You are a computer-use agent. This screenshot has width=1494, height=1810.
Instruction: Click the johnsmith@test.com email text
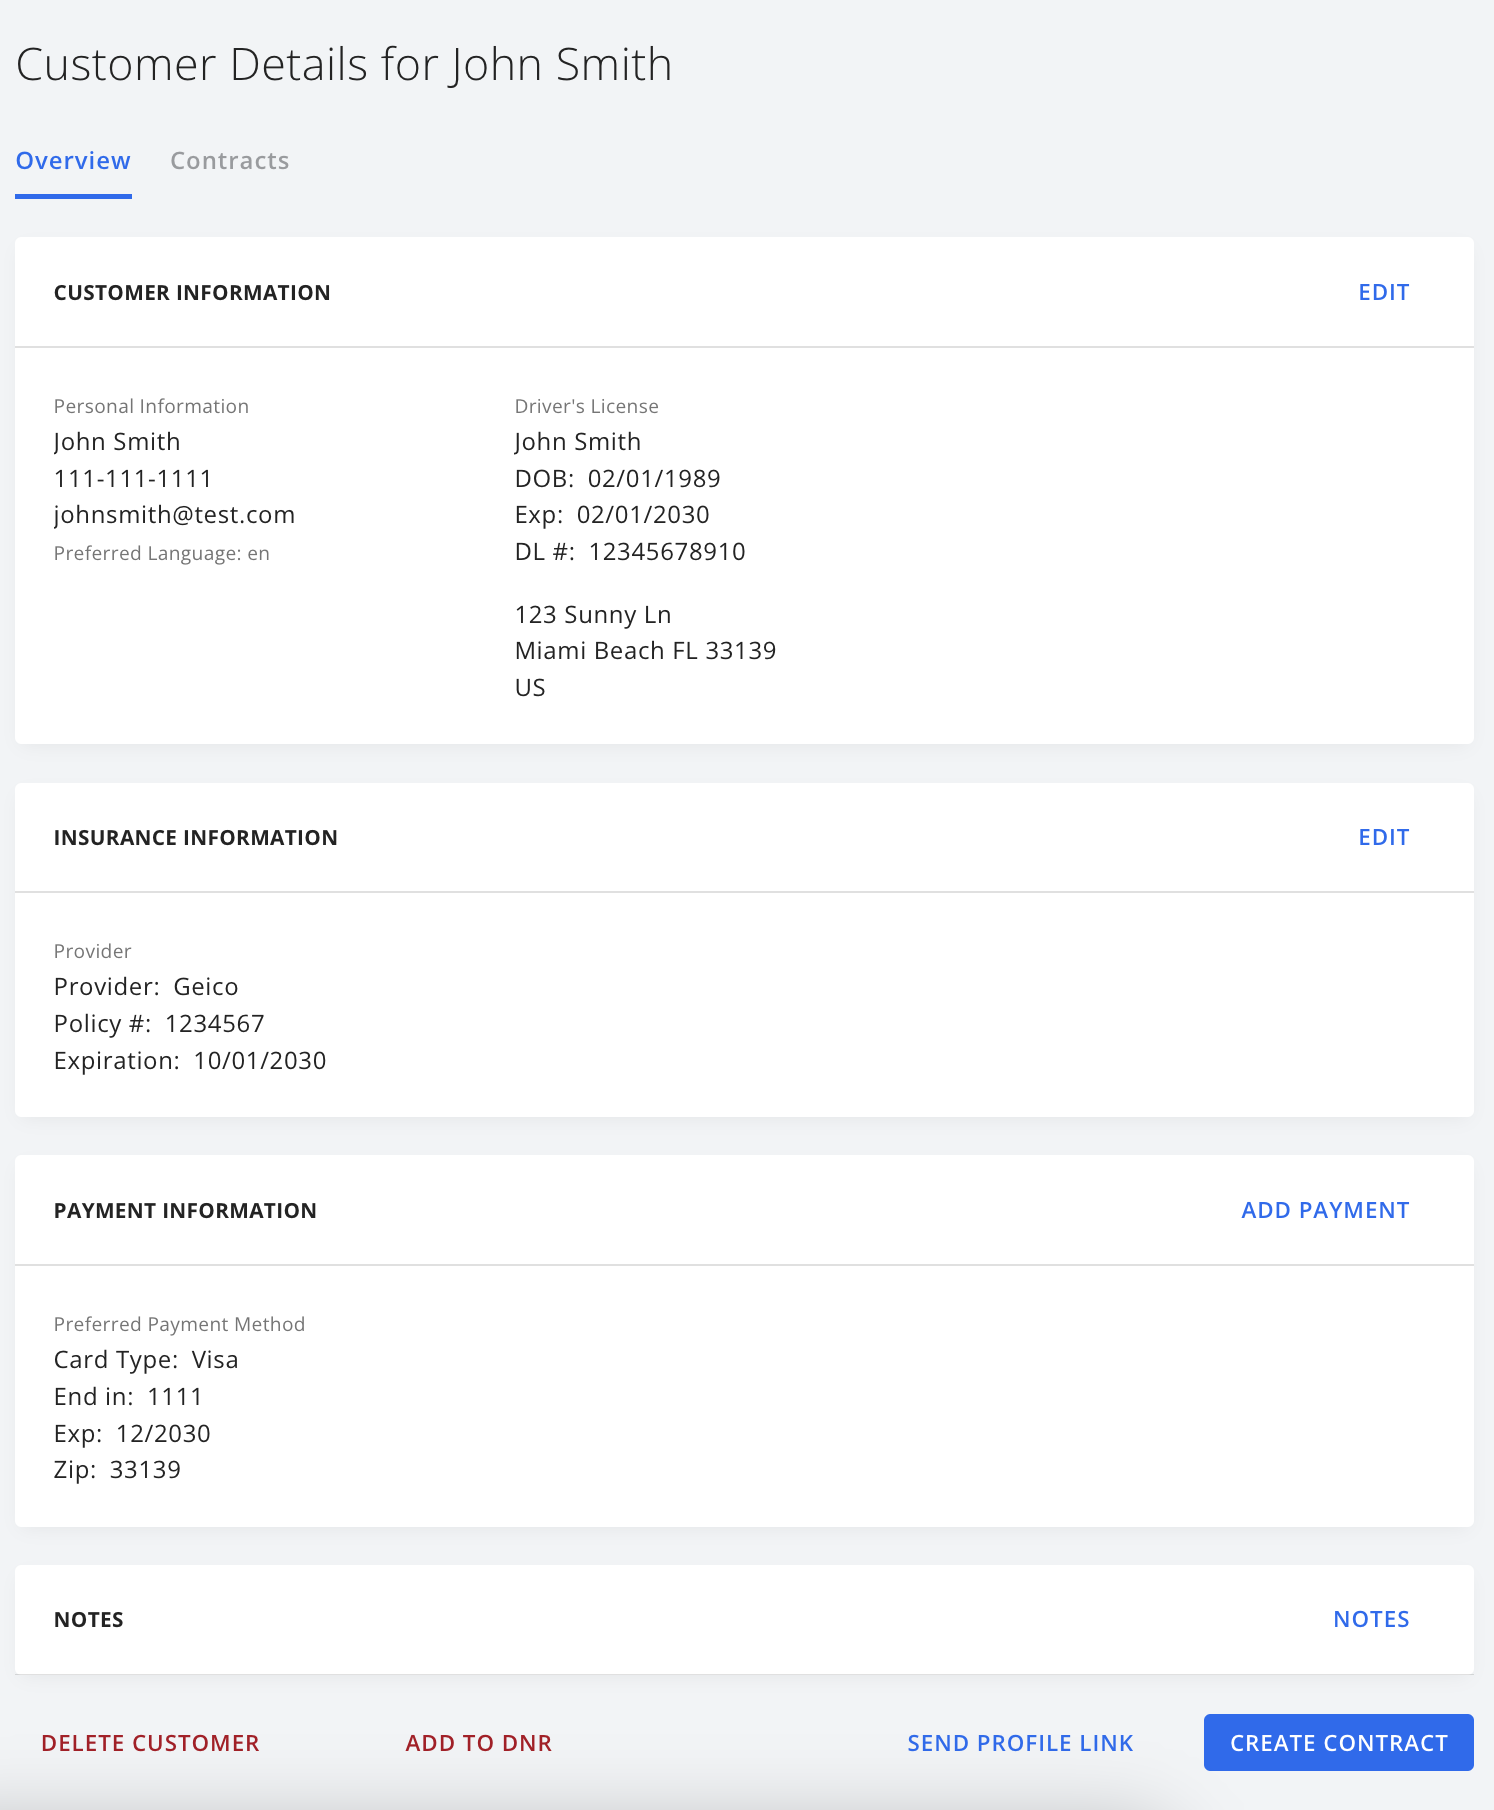pyautogui.click(x=174, y=515)
